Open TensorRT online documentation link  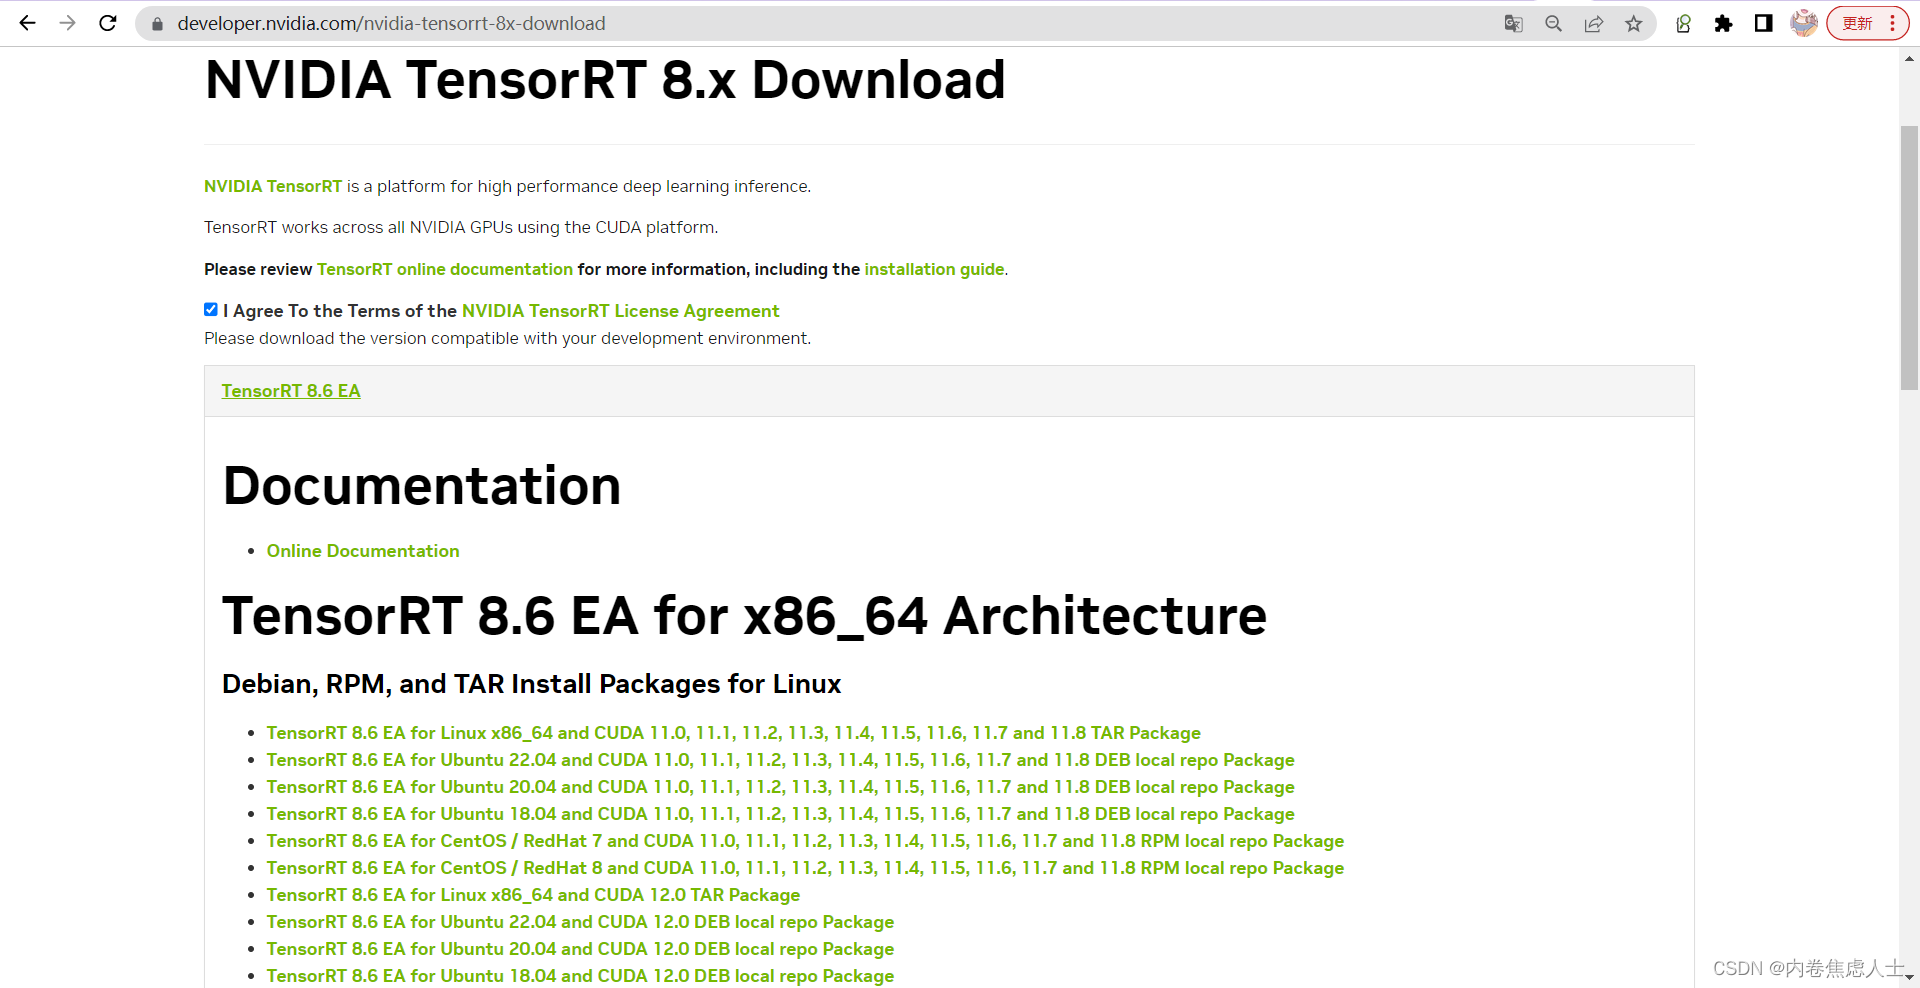coord(445,269)
